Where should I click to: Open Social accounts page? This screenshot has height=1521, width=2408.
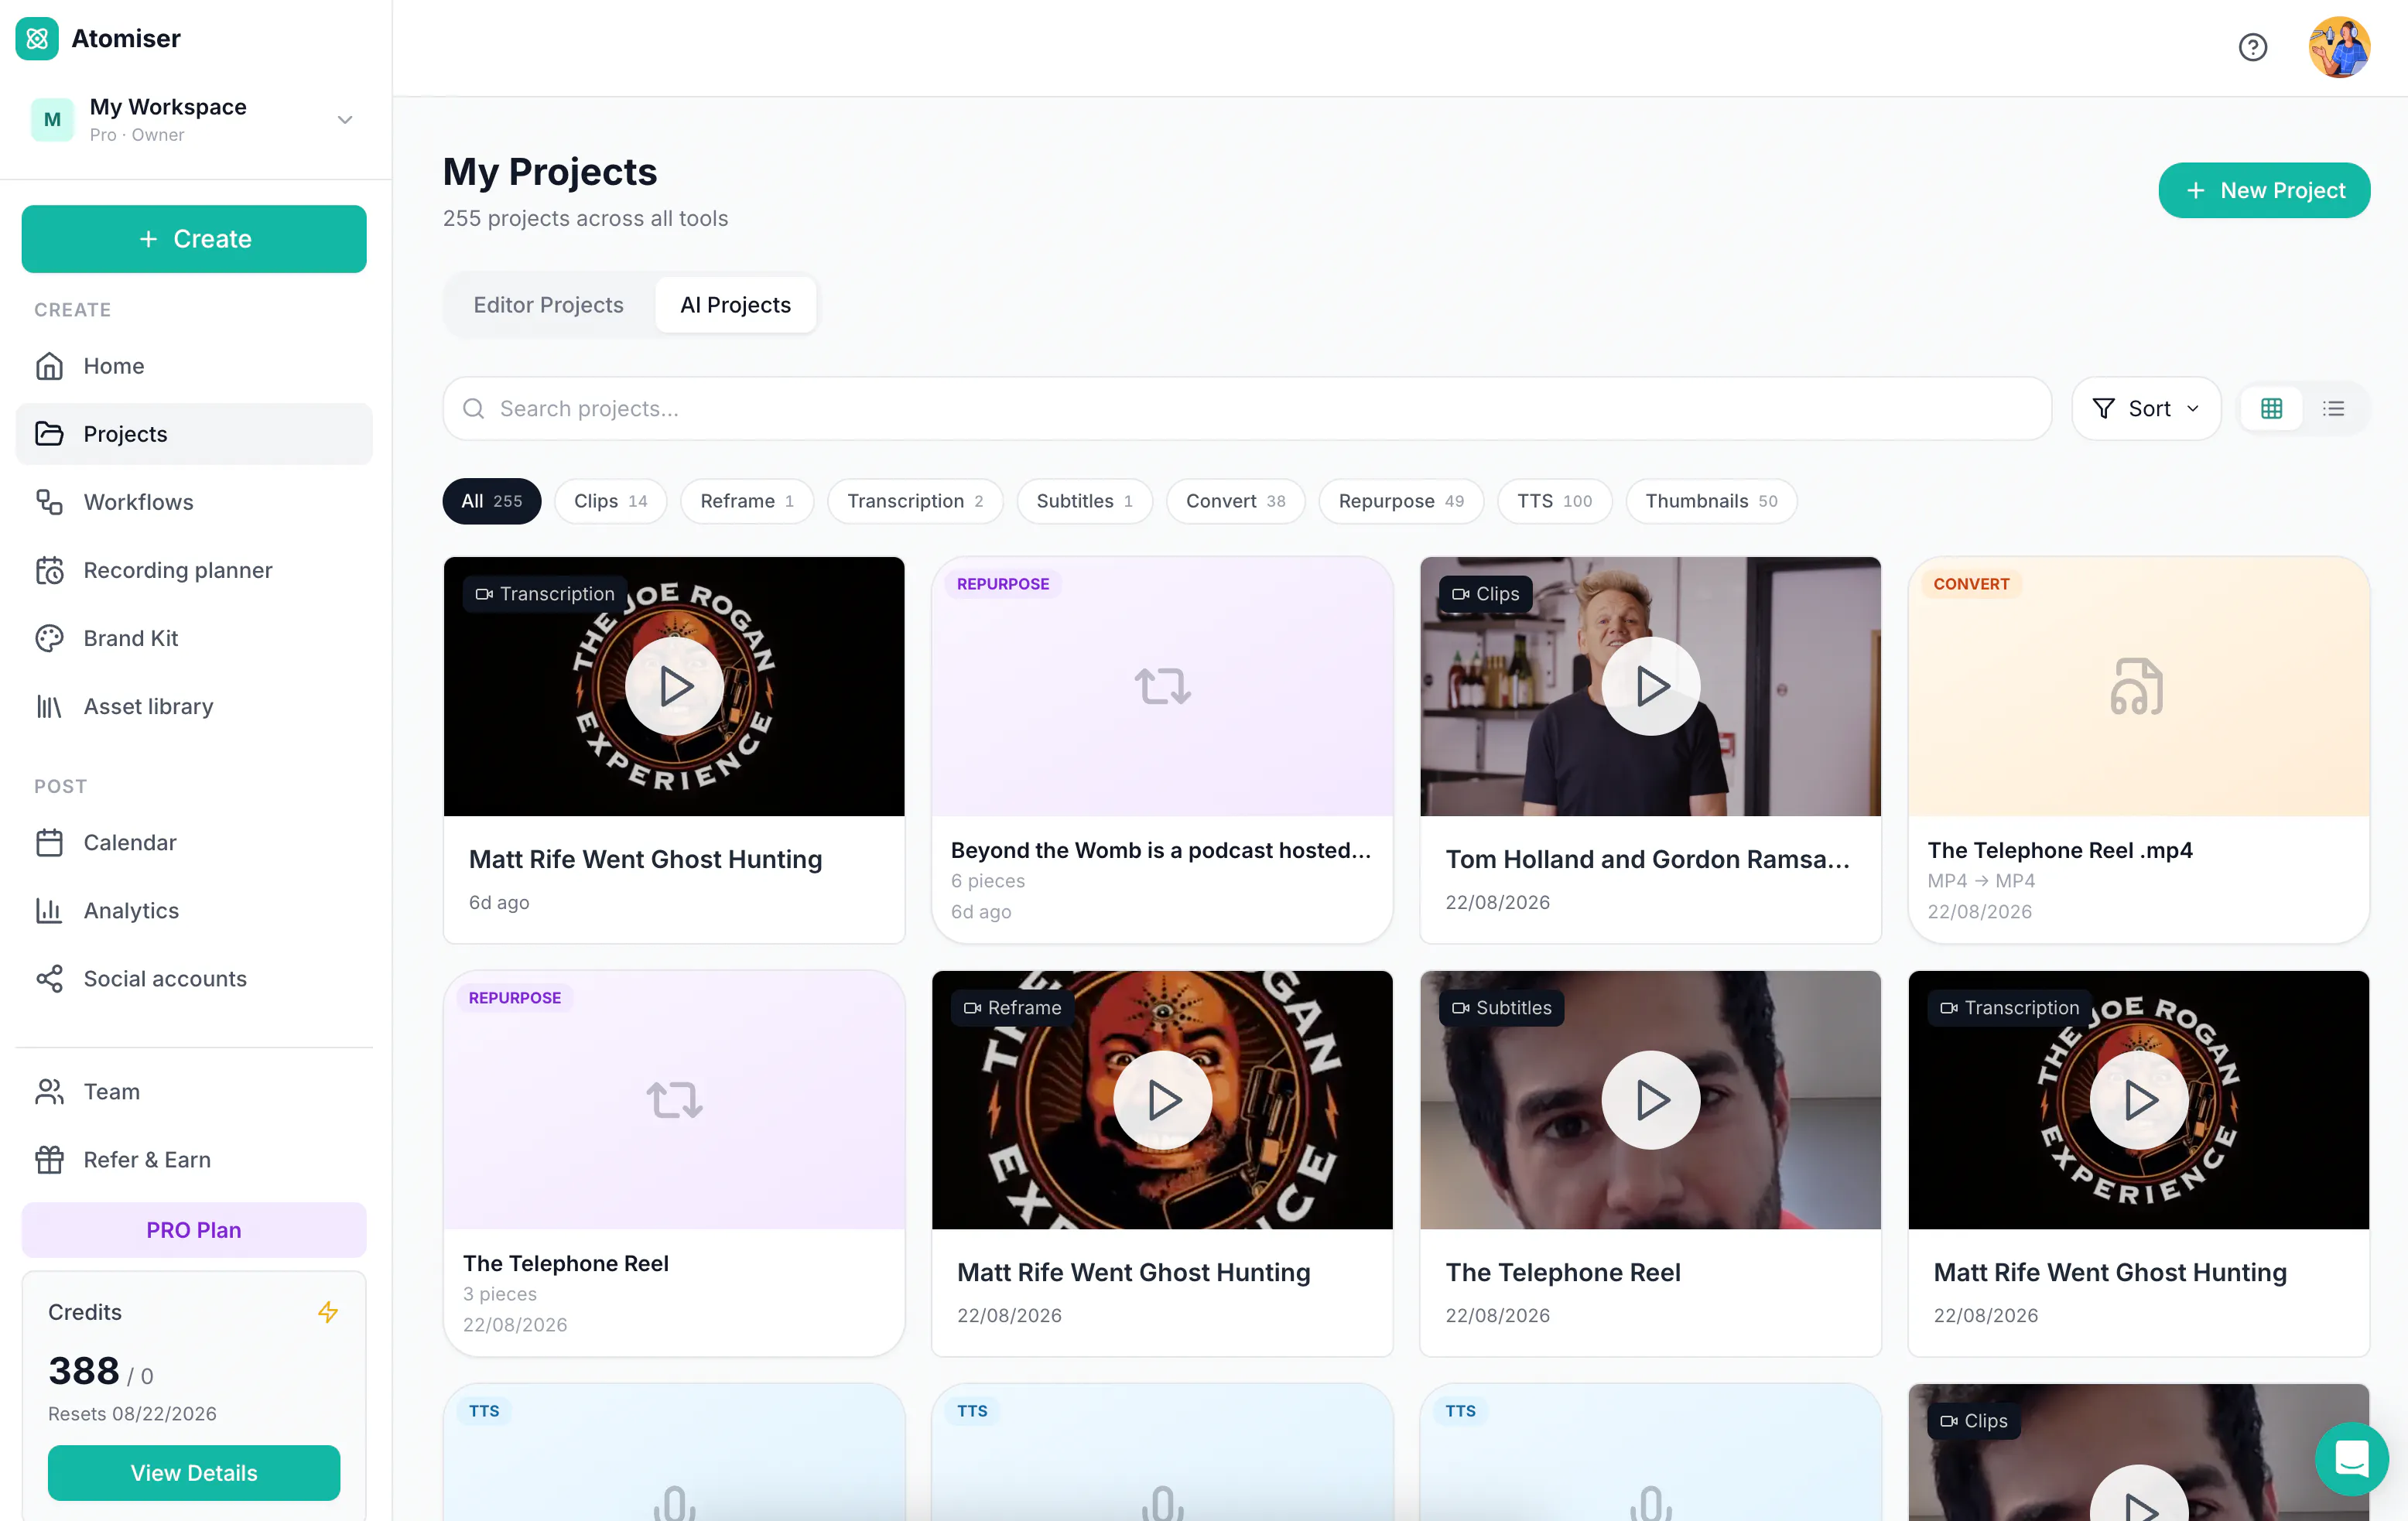(194, 978)
